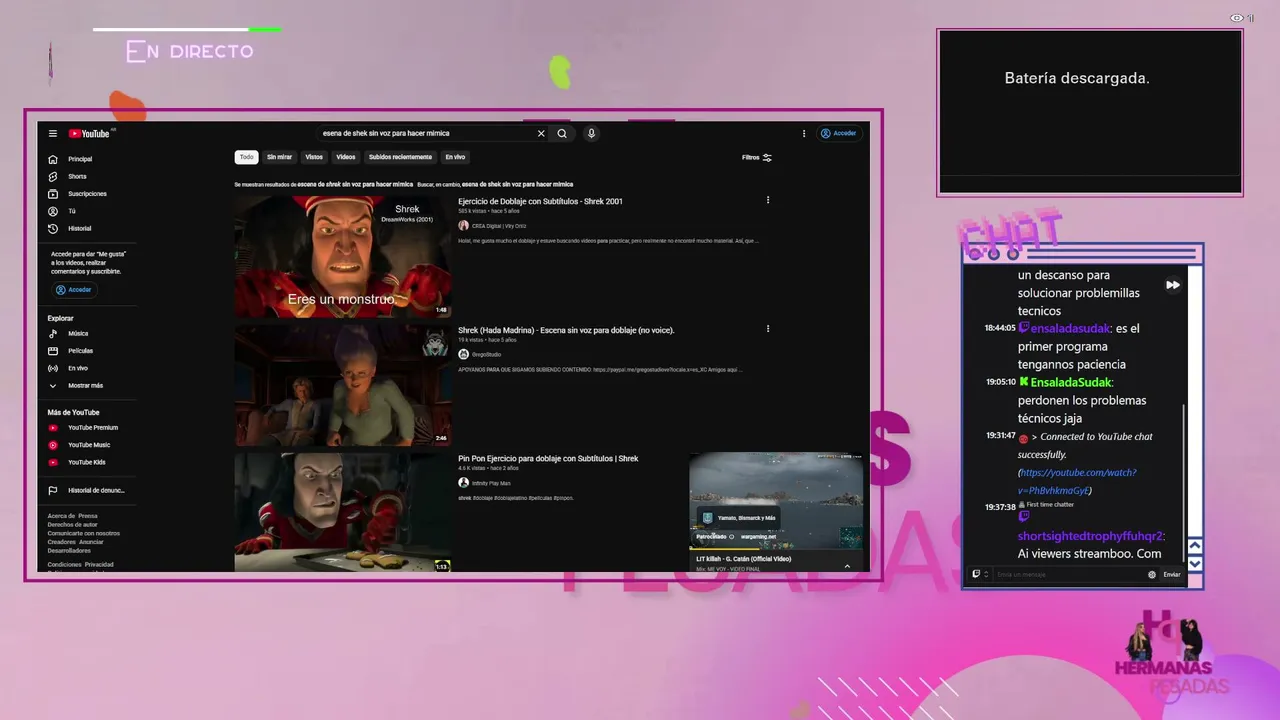Viewport: 1280px width, 720px height.
Task: Open the chat platform selector dropdown
Action: 980,574
